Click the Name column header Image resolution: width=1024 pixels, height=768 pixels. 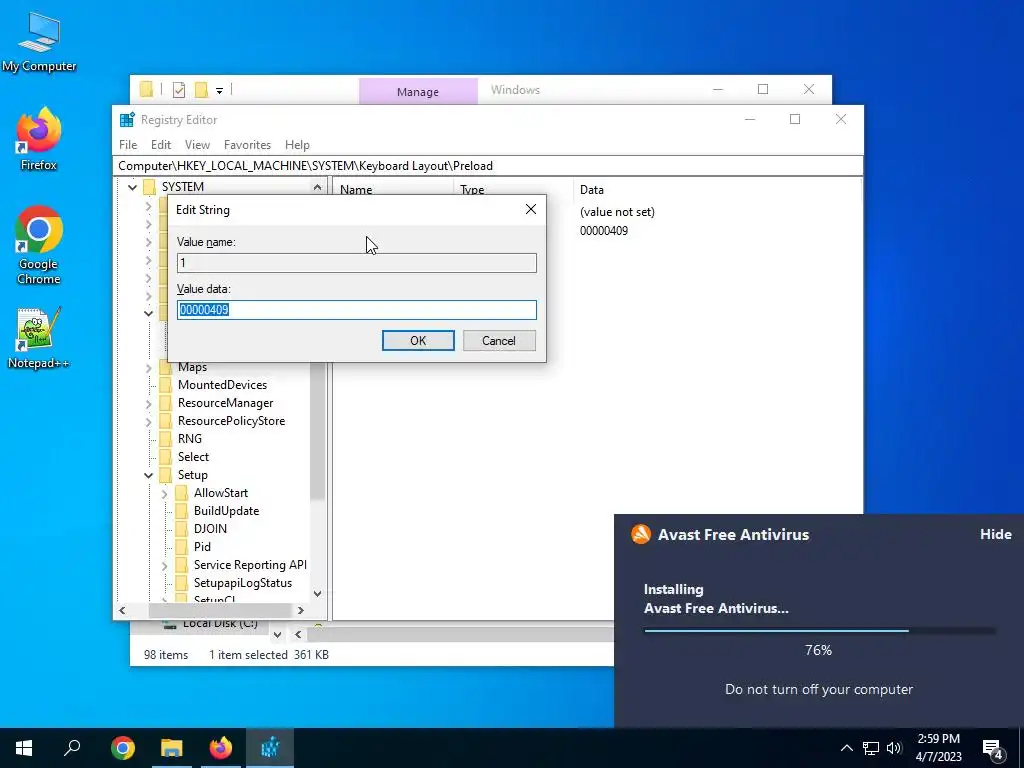point(356,190)
